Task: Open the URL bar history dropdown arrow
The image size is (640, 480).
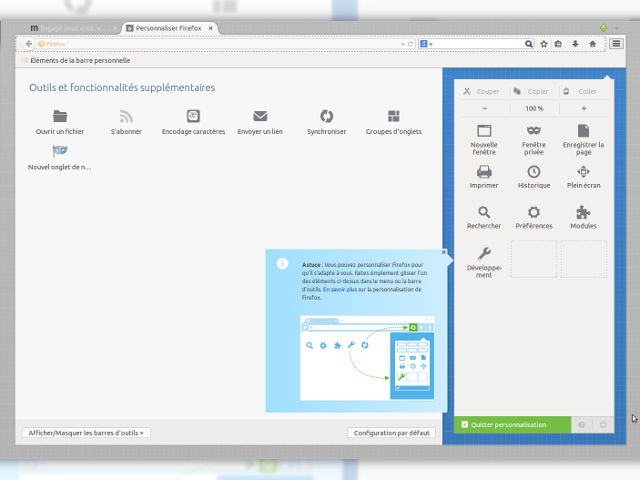Action: point(402,44)
